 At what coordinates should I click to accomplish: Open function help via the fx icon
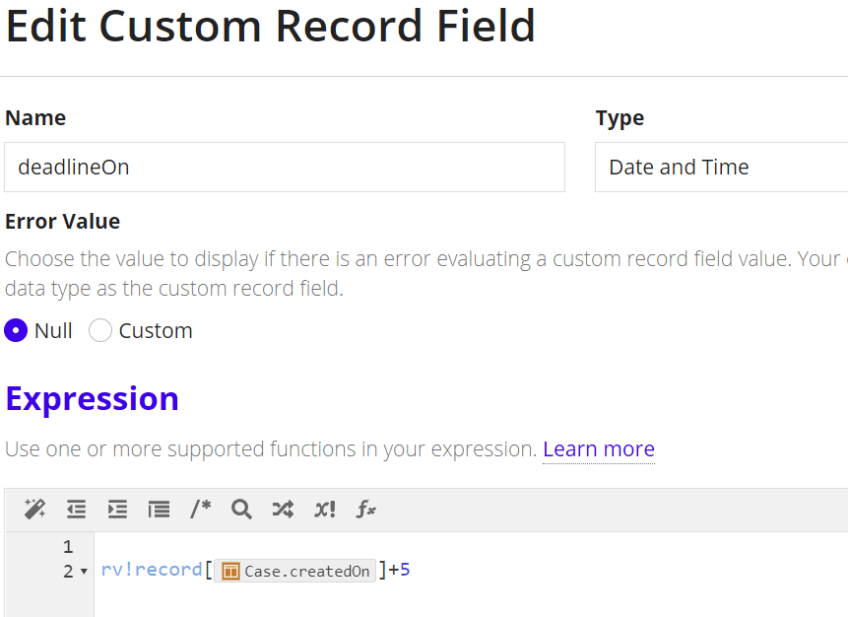pos(365,509)
